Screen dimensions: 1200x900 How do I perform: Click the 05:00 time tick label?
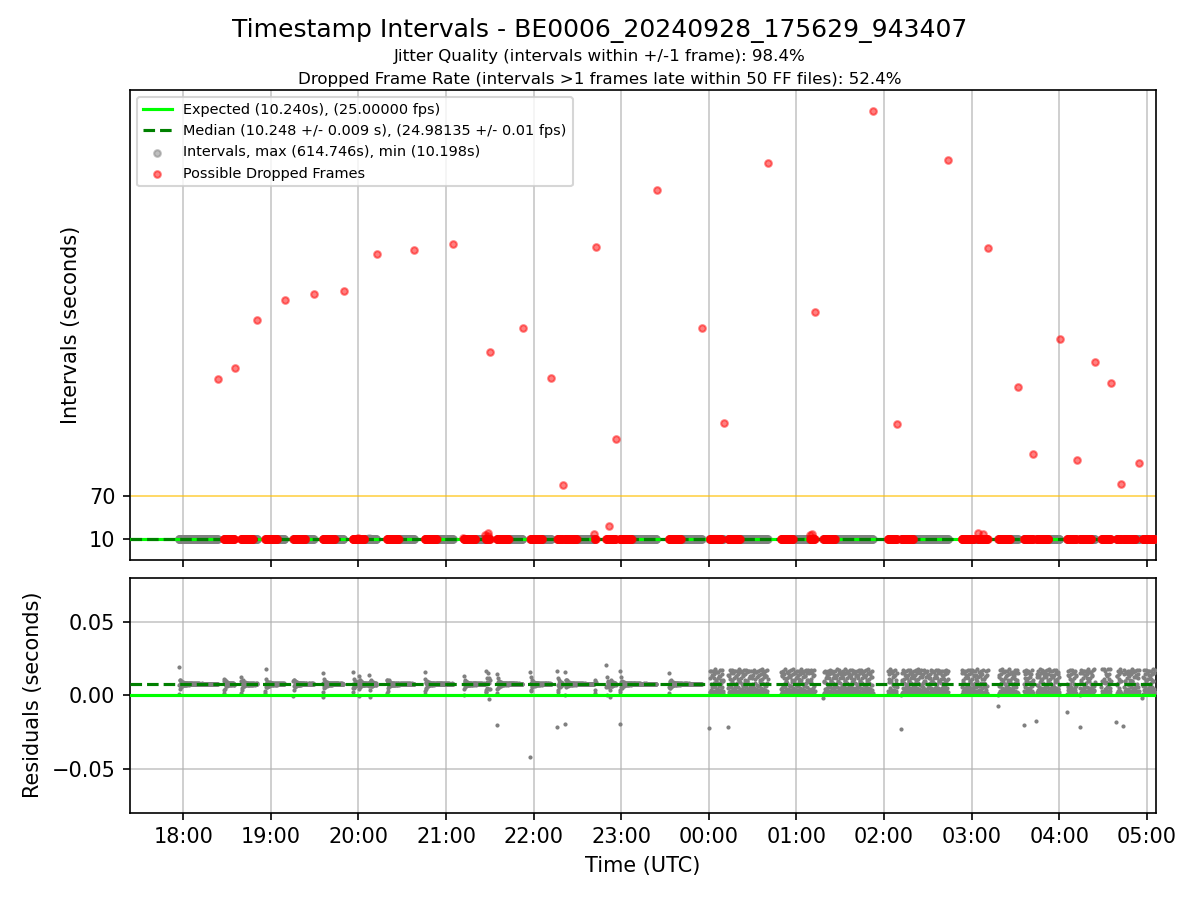(x=1146, y=834)
